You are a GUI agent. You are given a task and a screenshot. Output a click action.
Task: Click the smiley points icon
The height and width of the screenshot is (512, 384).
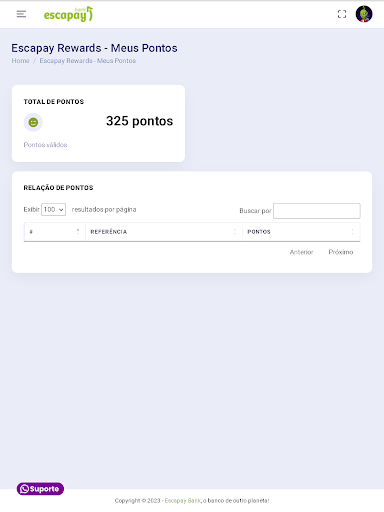click(x=33, y=122)
